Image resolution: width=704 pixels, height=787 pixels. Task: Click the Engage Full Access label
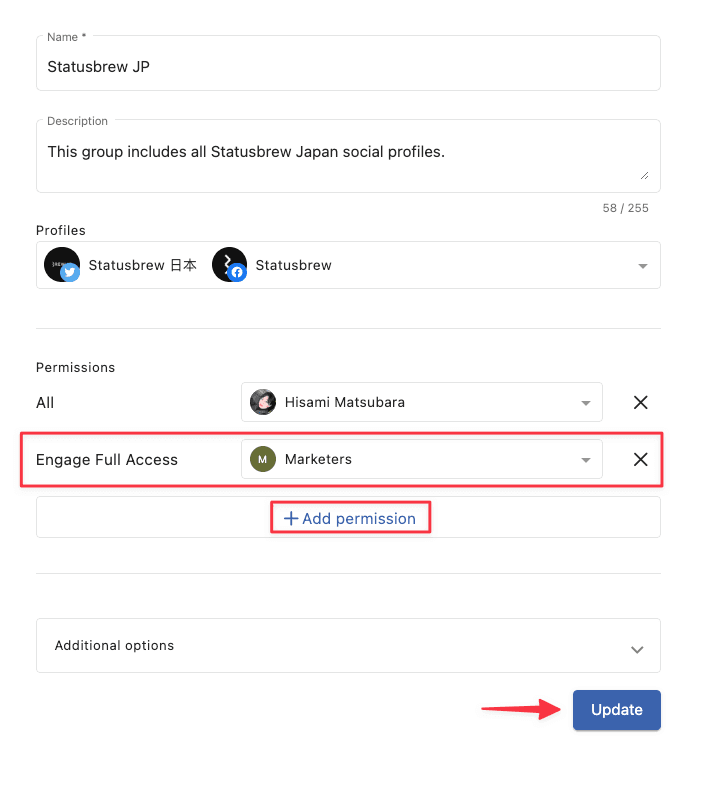tap(107, 460)
